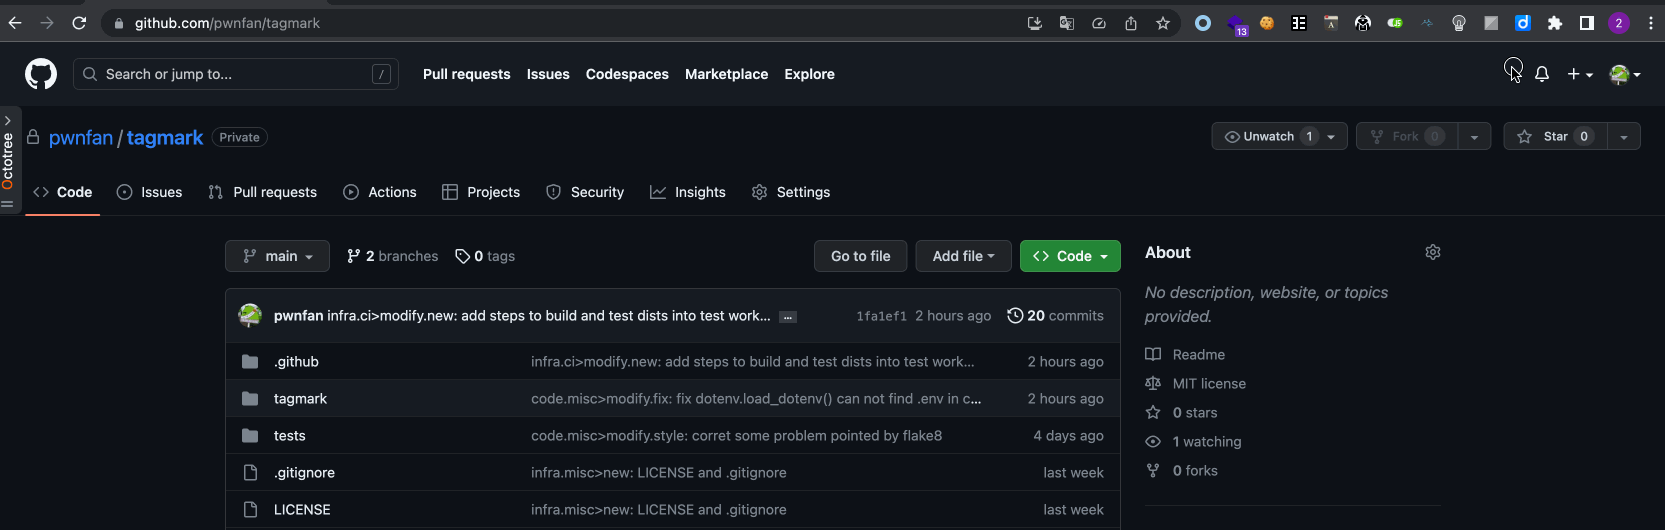Click the repository settings gear in About
1665x530 pixels.
pos(1433,252)
